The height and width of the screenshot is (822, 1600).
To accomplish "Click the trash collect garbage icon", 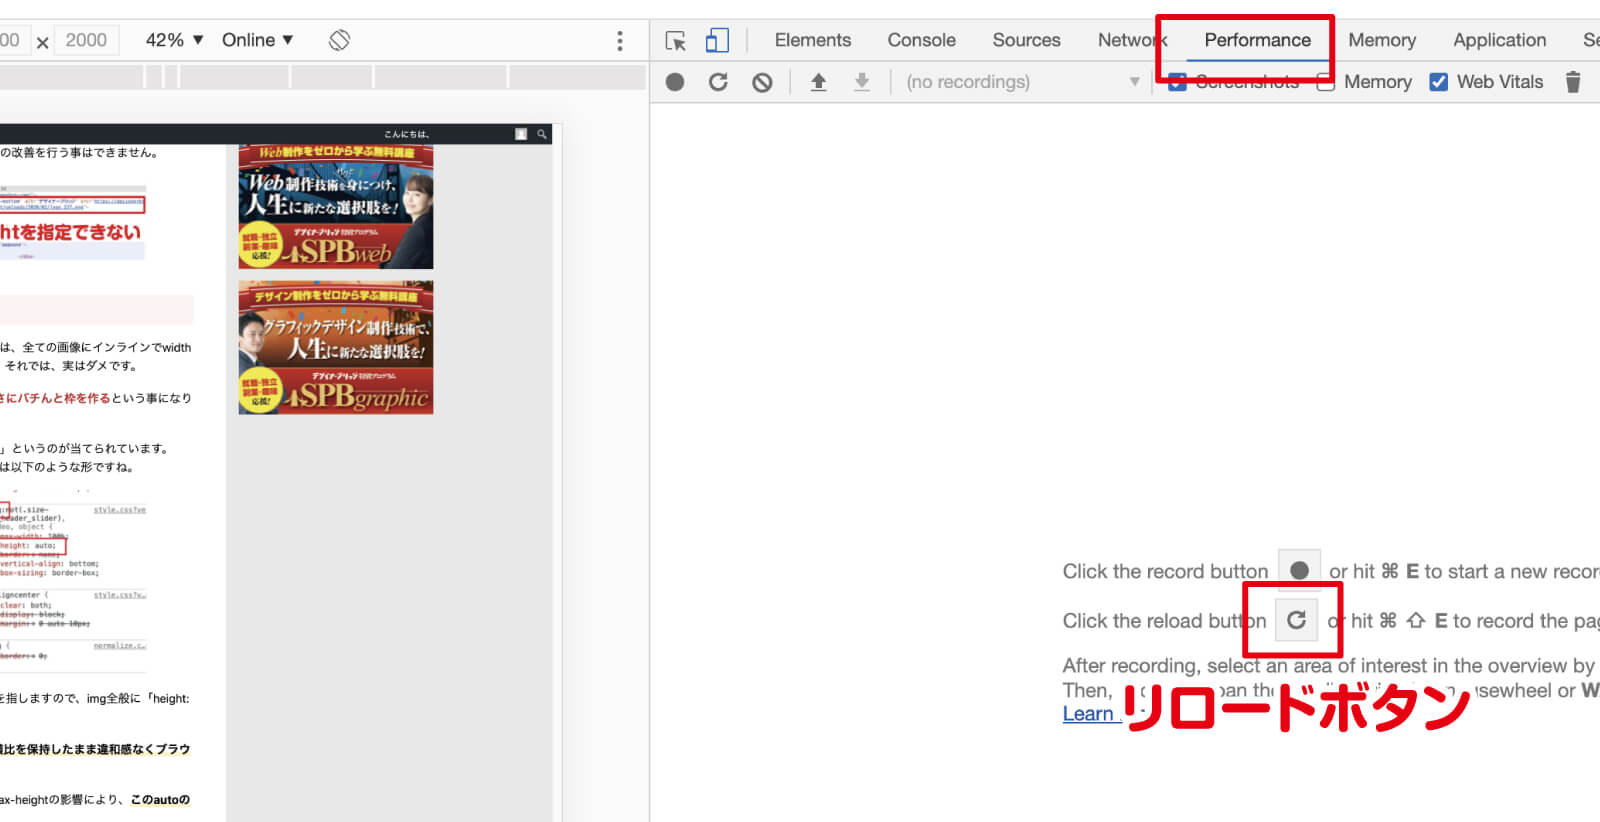I will [x=1572, y=82].
